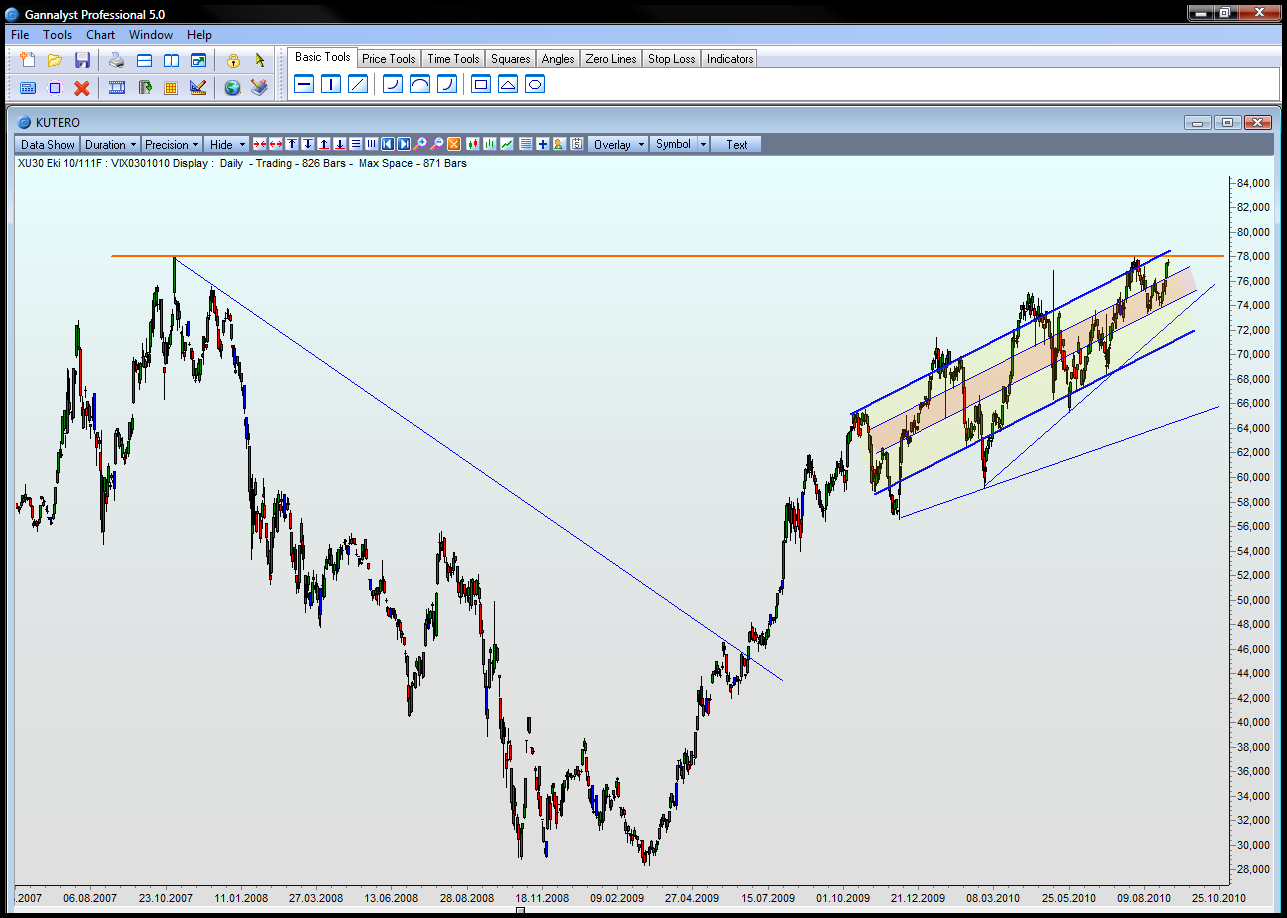Expand the Duration dropdown
Screen dimensions: 1287x918
pos(110,144)
